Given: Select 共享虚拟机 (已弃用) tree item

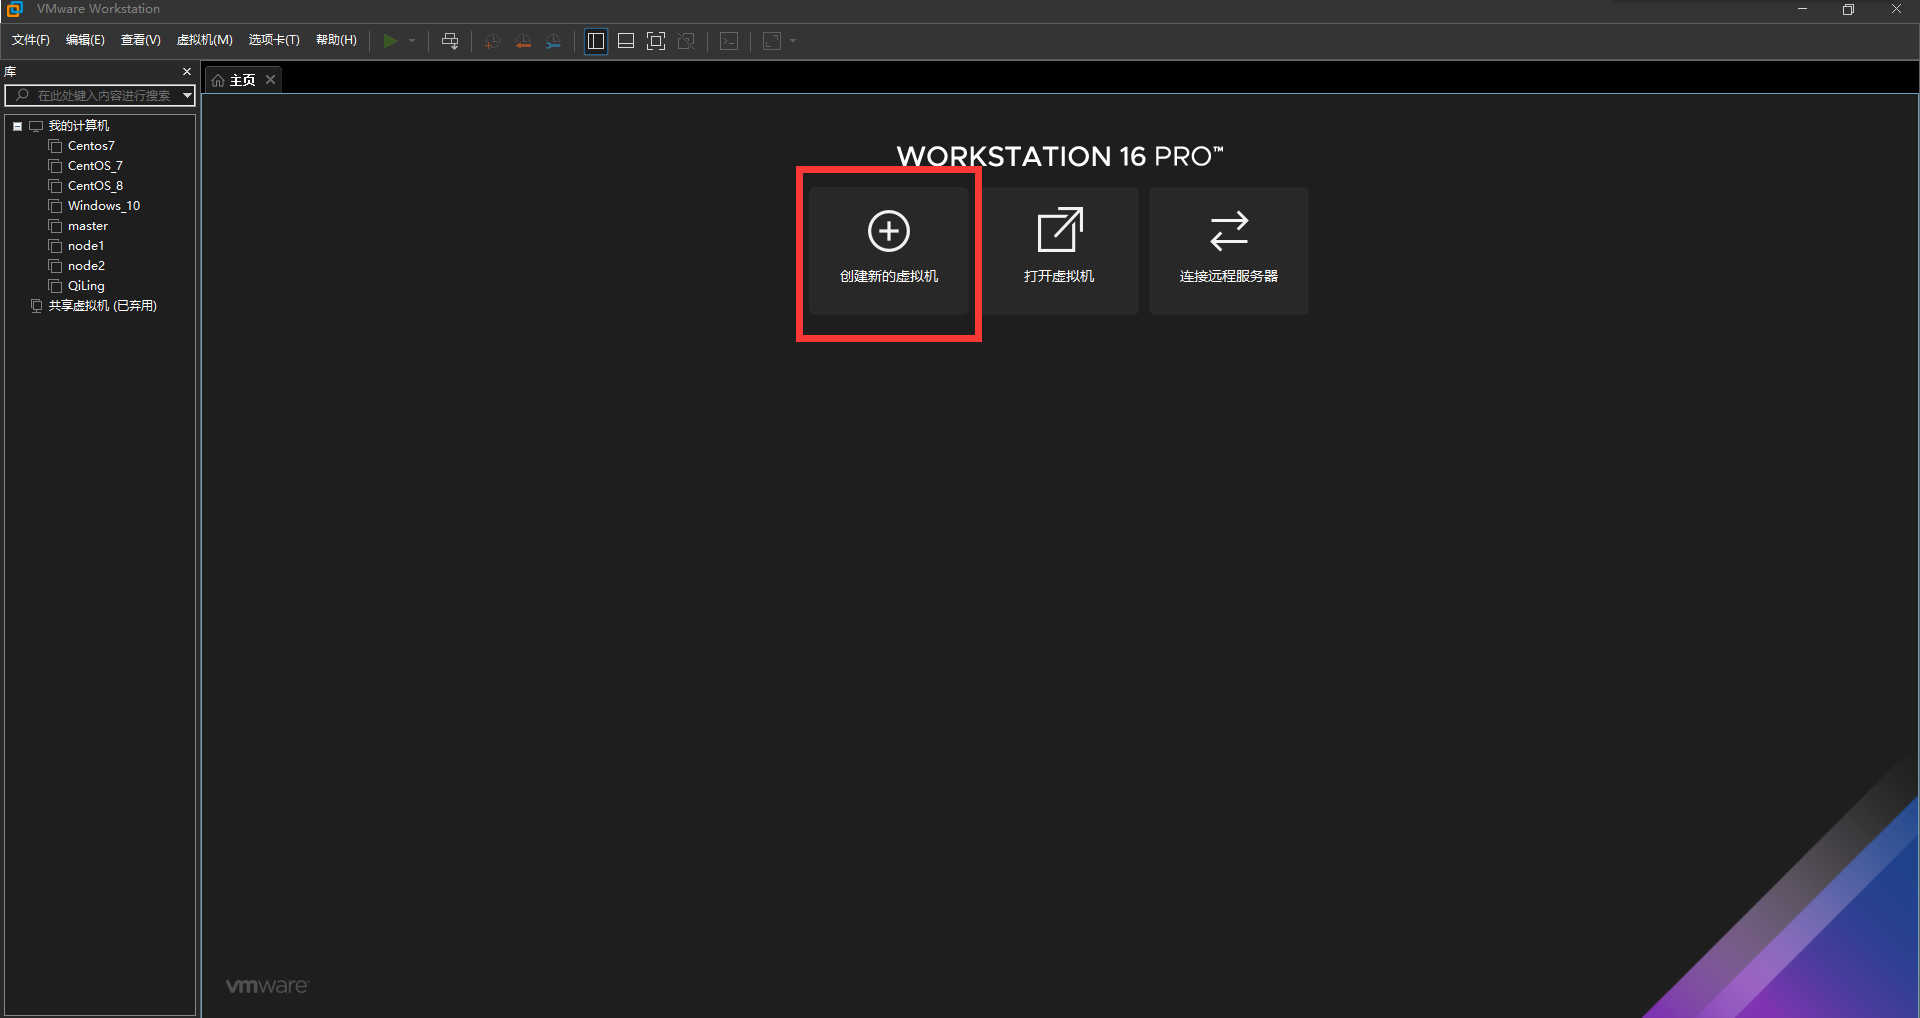Looking at the screenshot, I should coord(103,306).
